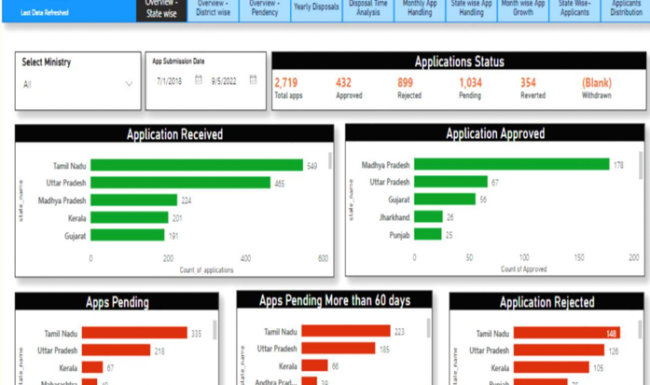Click the 1,034 Pending status card
This screenshot has height=385, width=650.
(471, 88)
